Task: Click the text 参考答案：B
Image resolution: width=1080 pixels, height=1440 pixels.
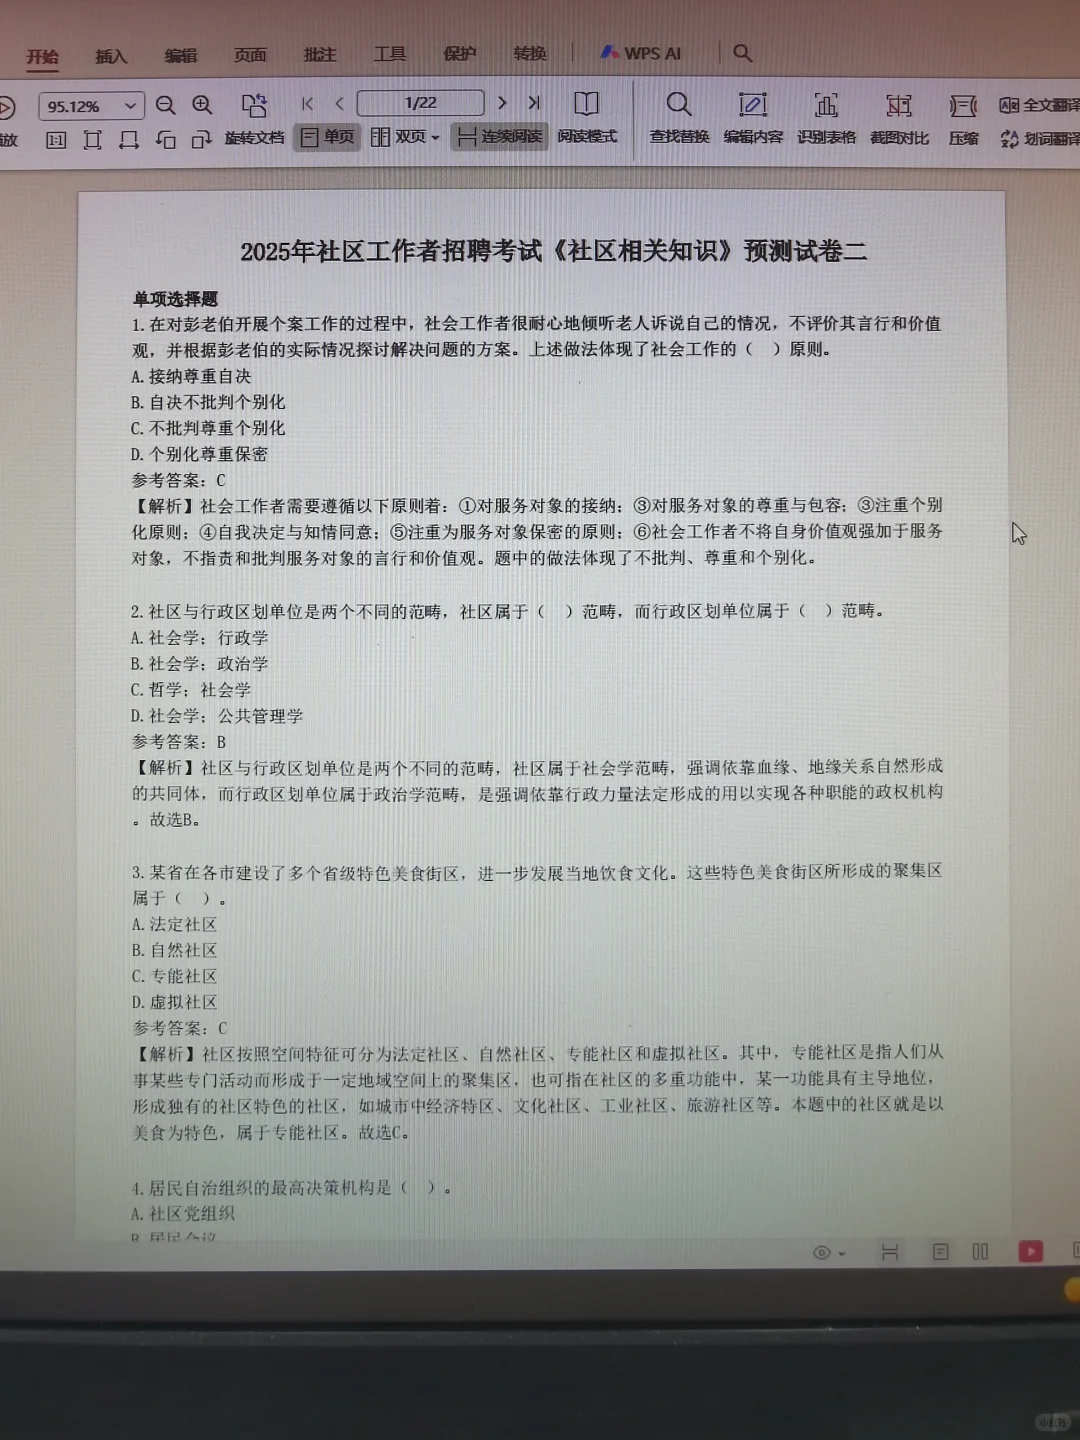Action: point(179,742)
